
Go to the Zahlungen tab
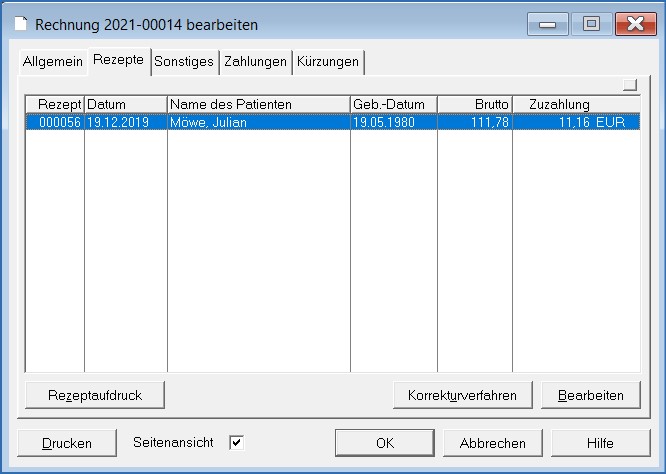coord(255,62)
